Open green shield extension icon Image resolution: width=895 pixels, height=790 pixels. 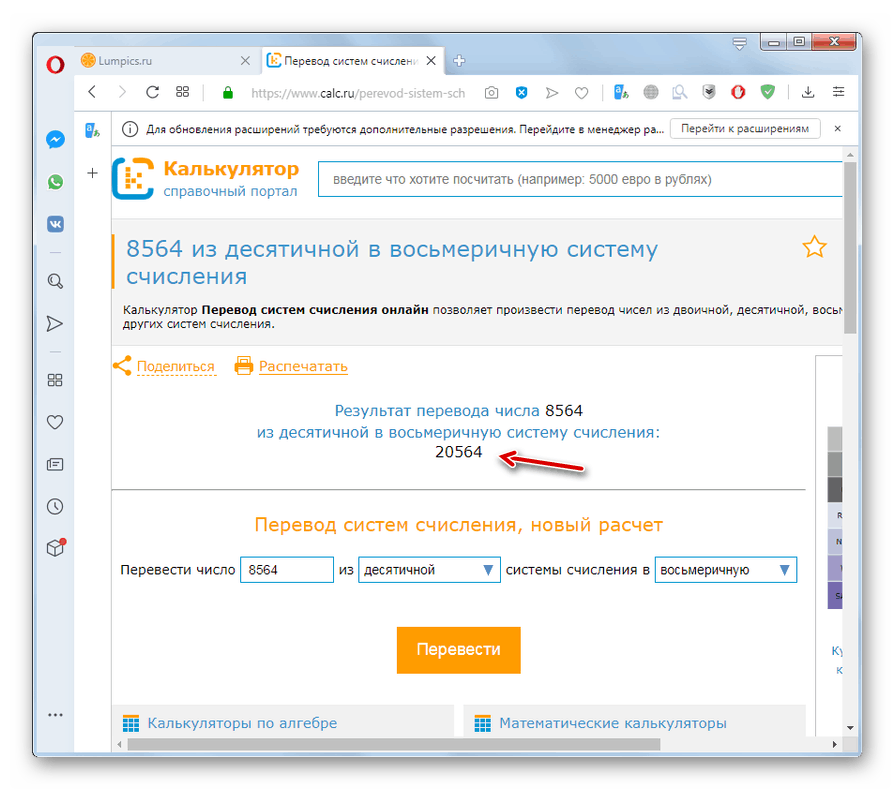click(768, 92)
